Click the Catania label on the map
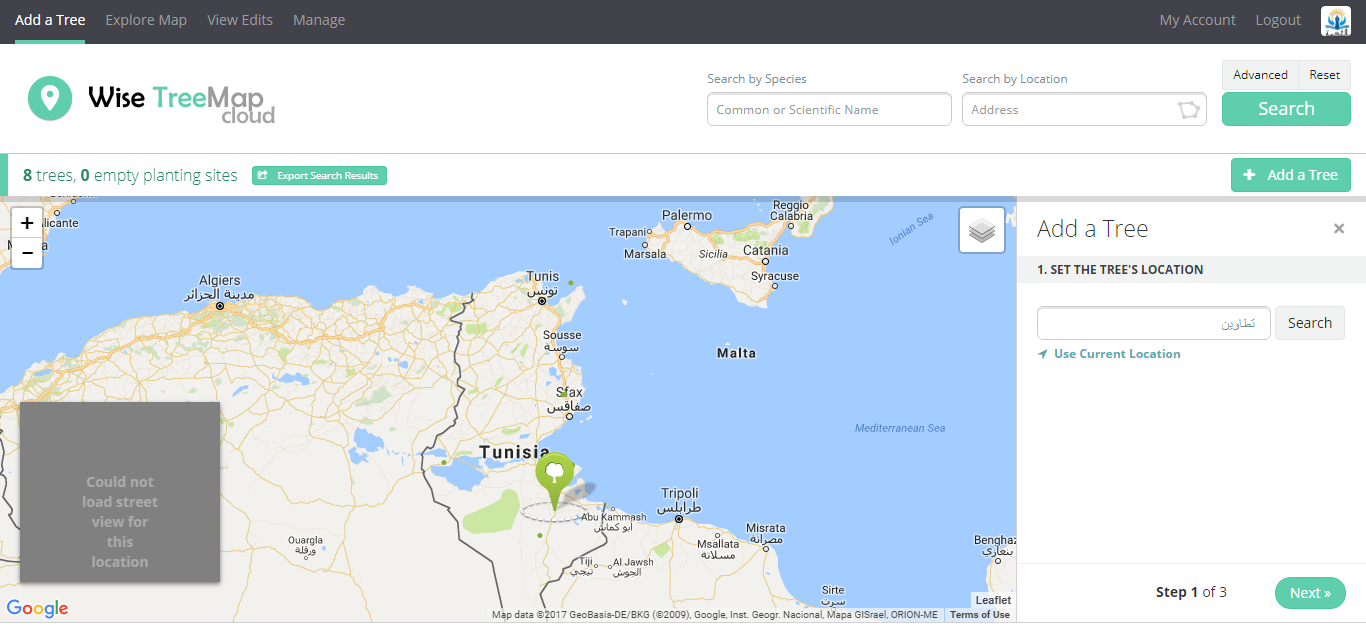 [766, 250]
